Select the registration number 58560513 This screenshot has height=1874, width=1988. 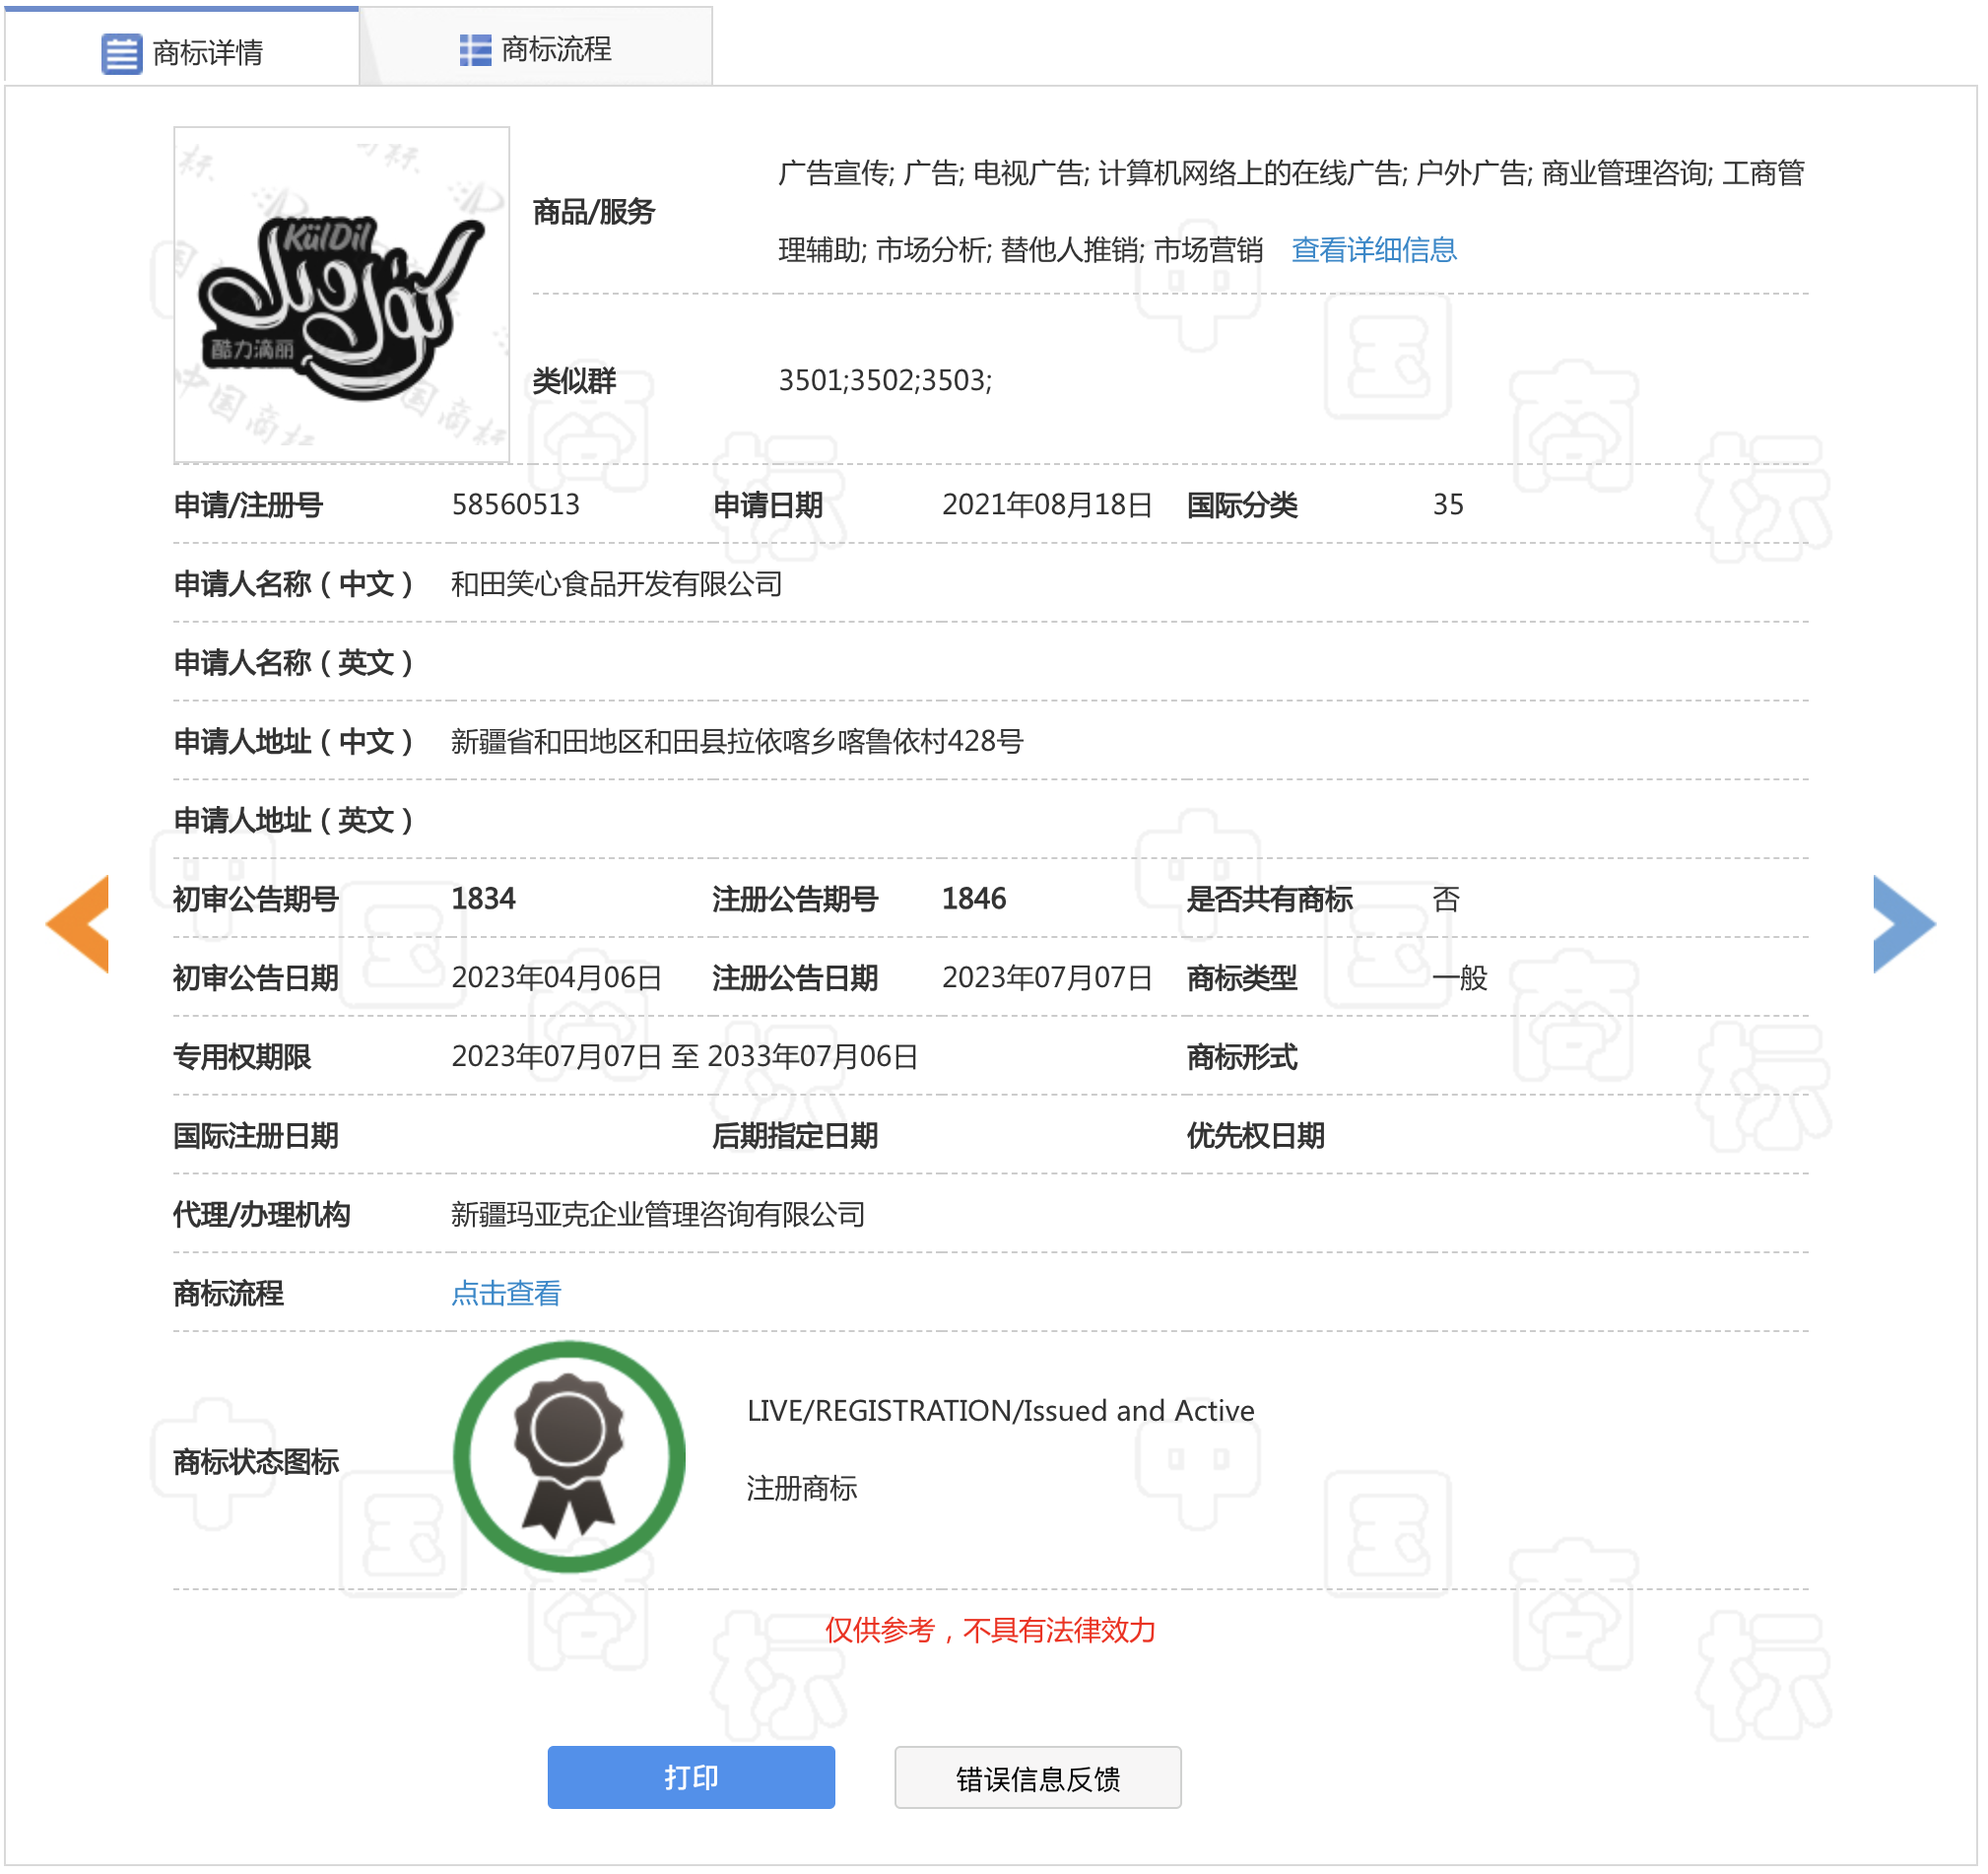(516, 505)
